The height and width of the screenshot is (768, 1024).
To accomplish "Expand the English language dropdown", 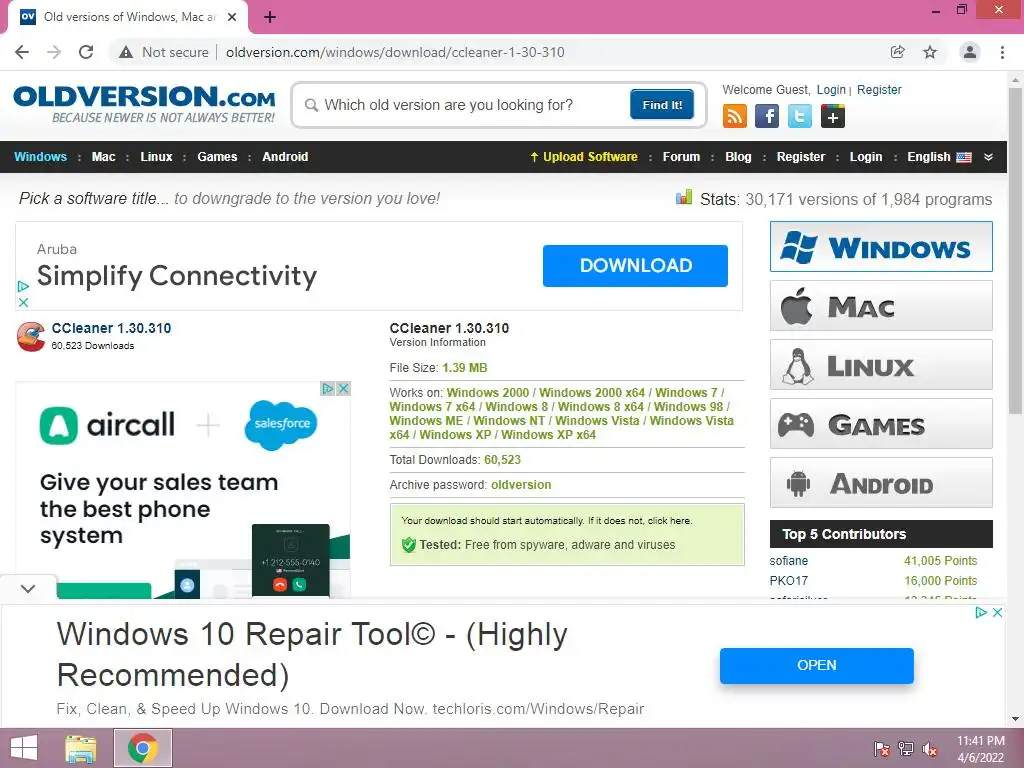I will [950, 157].
